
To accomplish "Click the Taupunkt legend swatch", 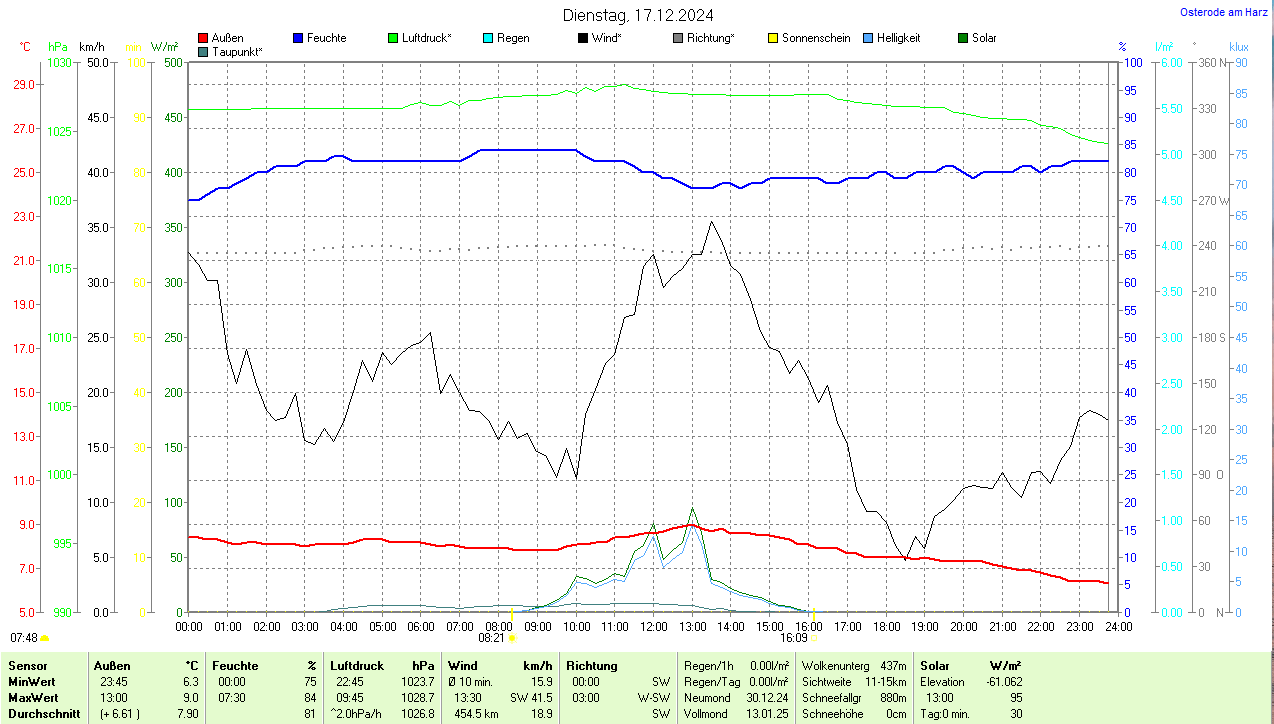I will [204, 51].
